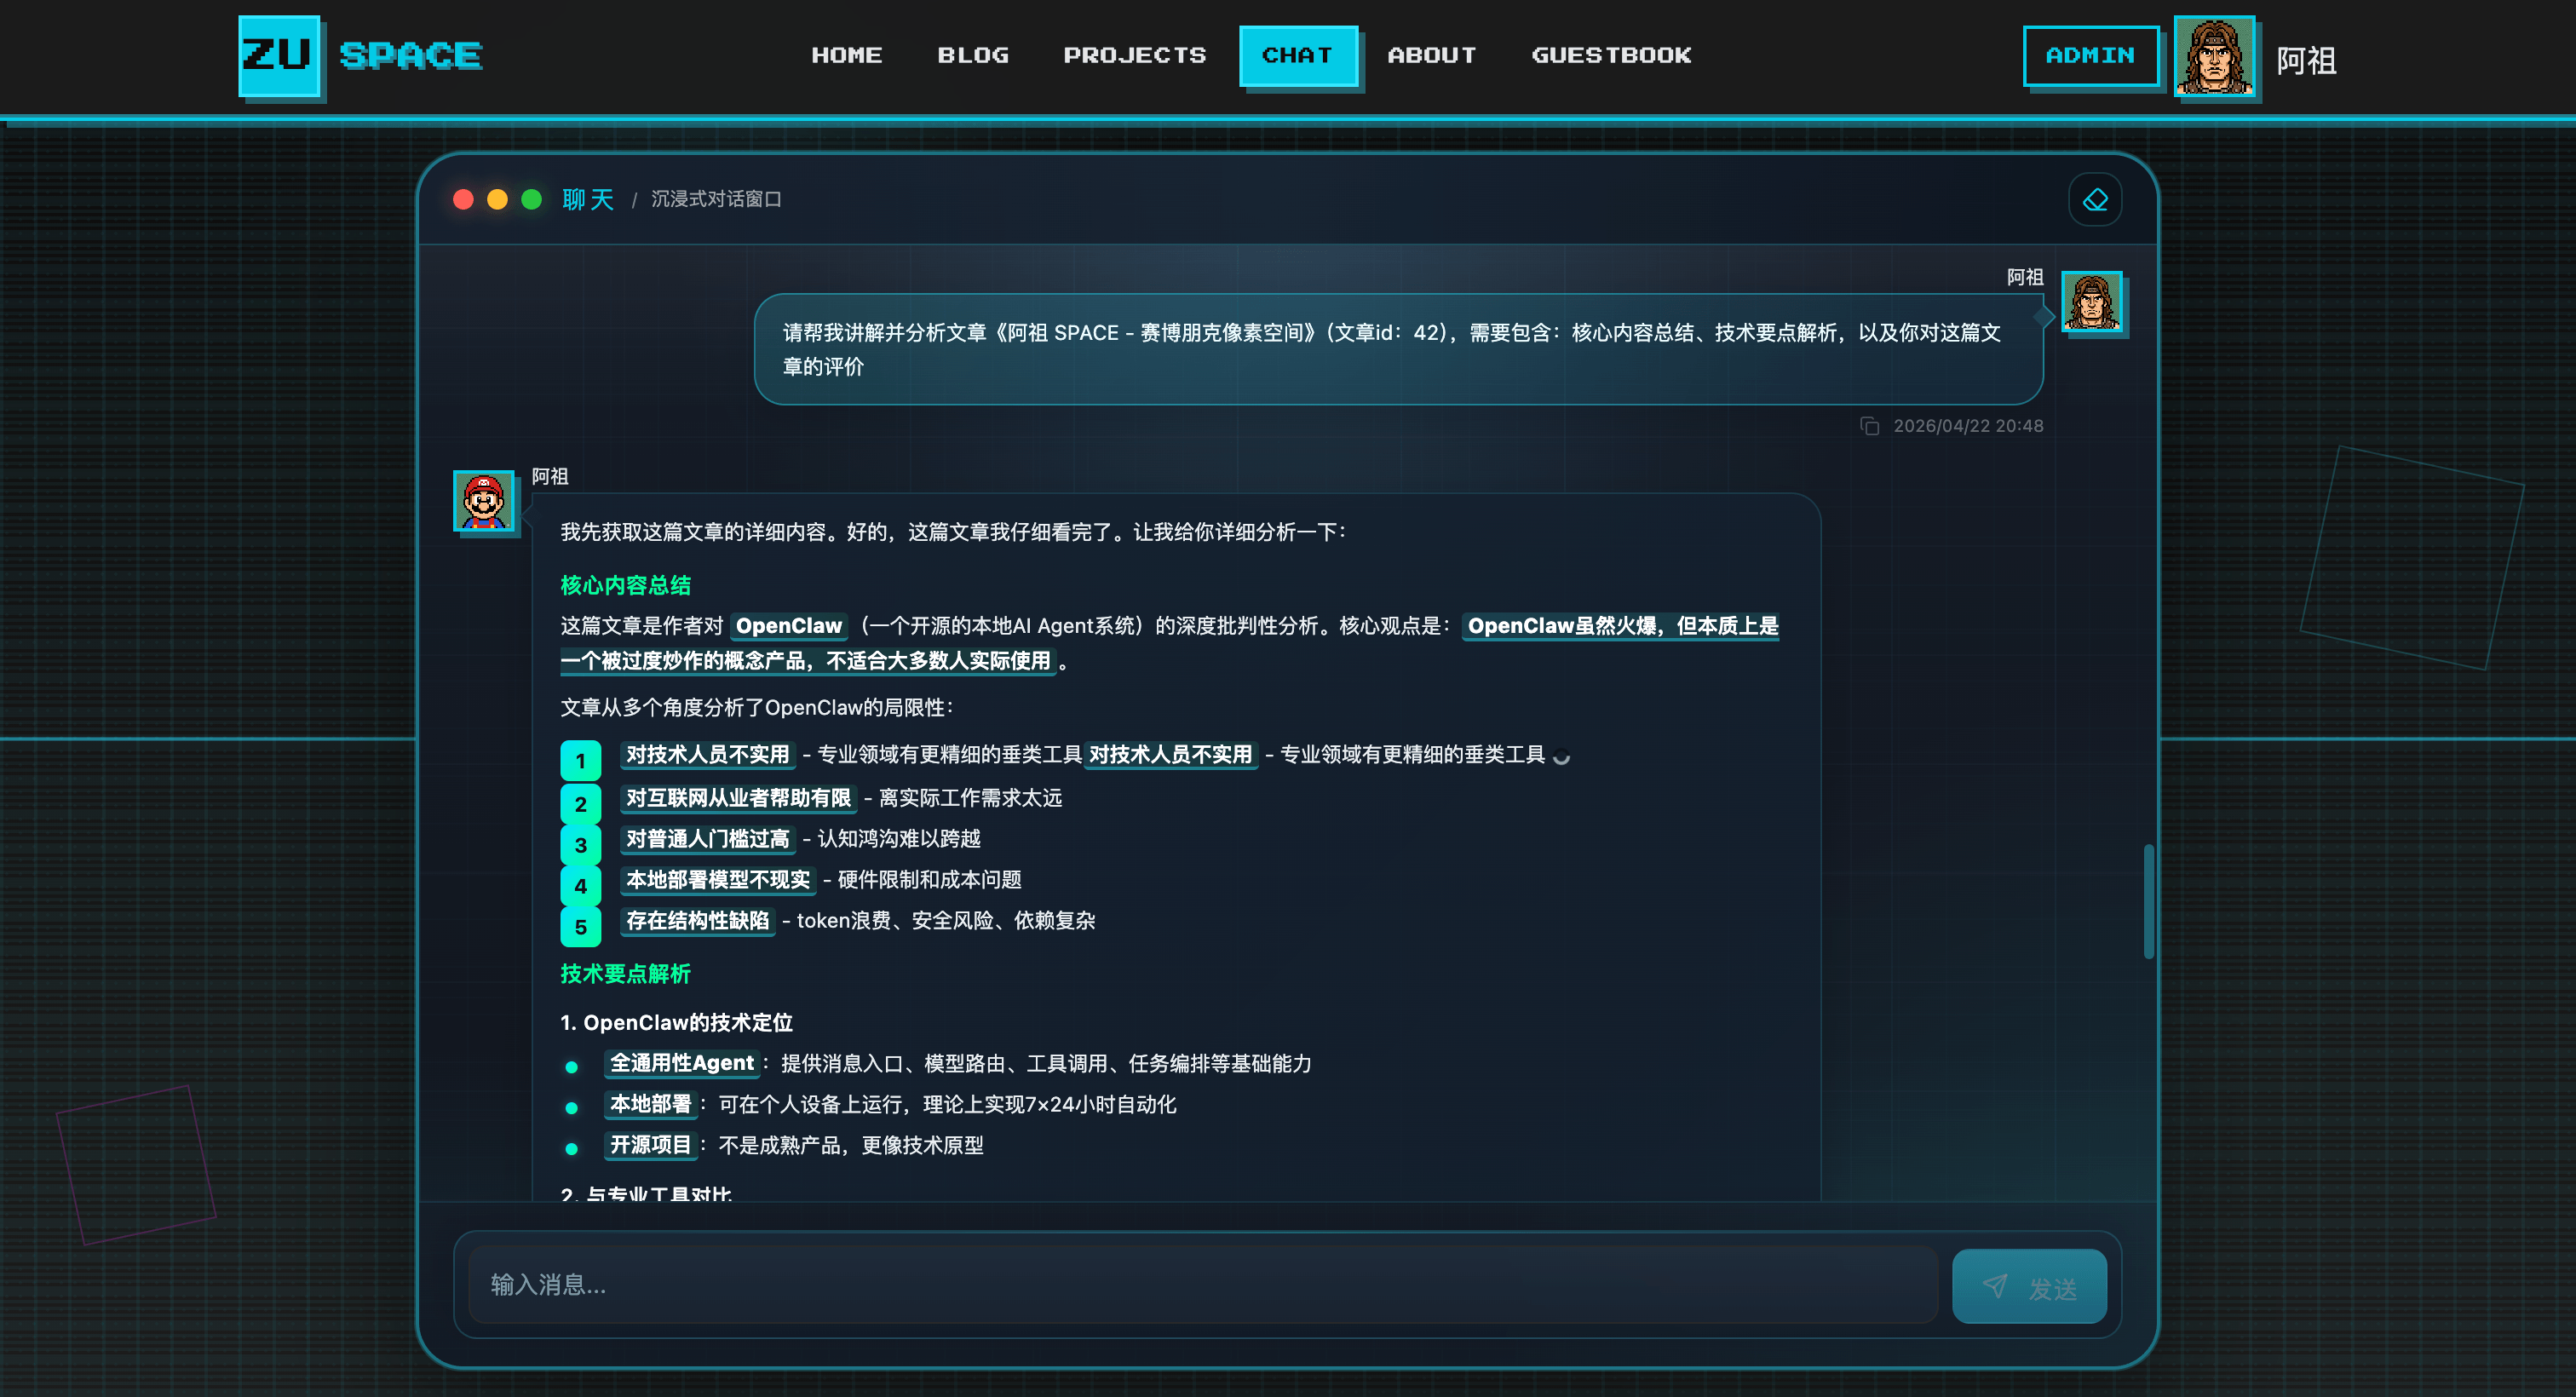The height and width of the screenshot is (1397, 2576).
Task: Open the GUESTBOOK page
Action: click(1610, 56)
